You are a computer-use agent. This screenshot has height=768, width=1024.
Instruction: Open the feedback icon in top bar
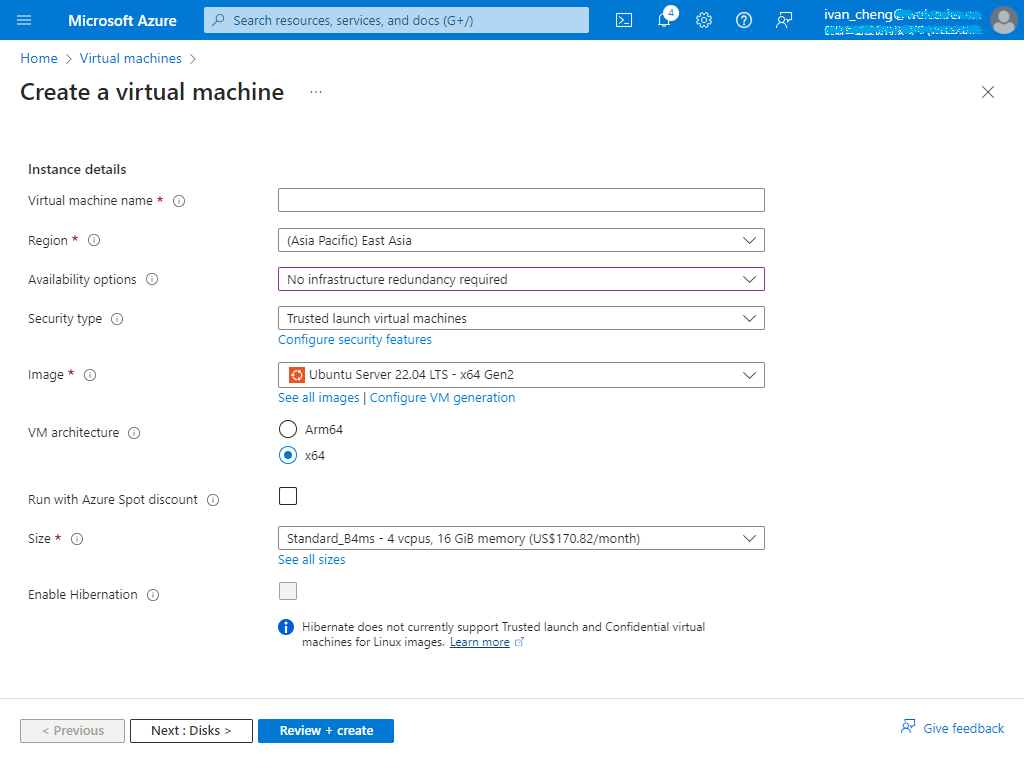point(784,20)
